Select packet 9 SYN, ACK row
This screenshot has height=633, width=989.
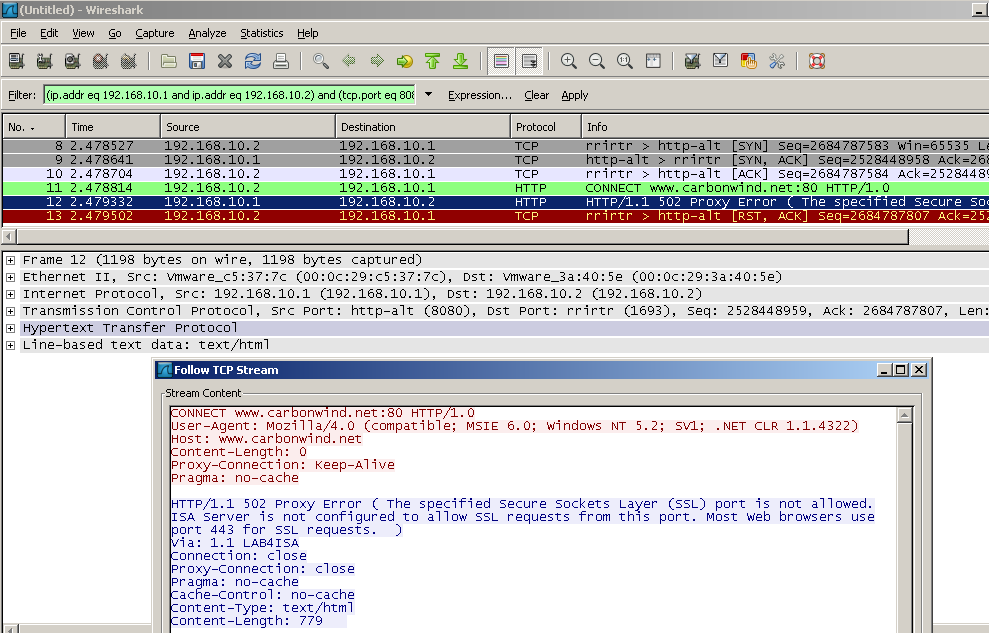(496, 160)
